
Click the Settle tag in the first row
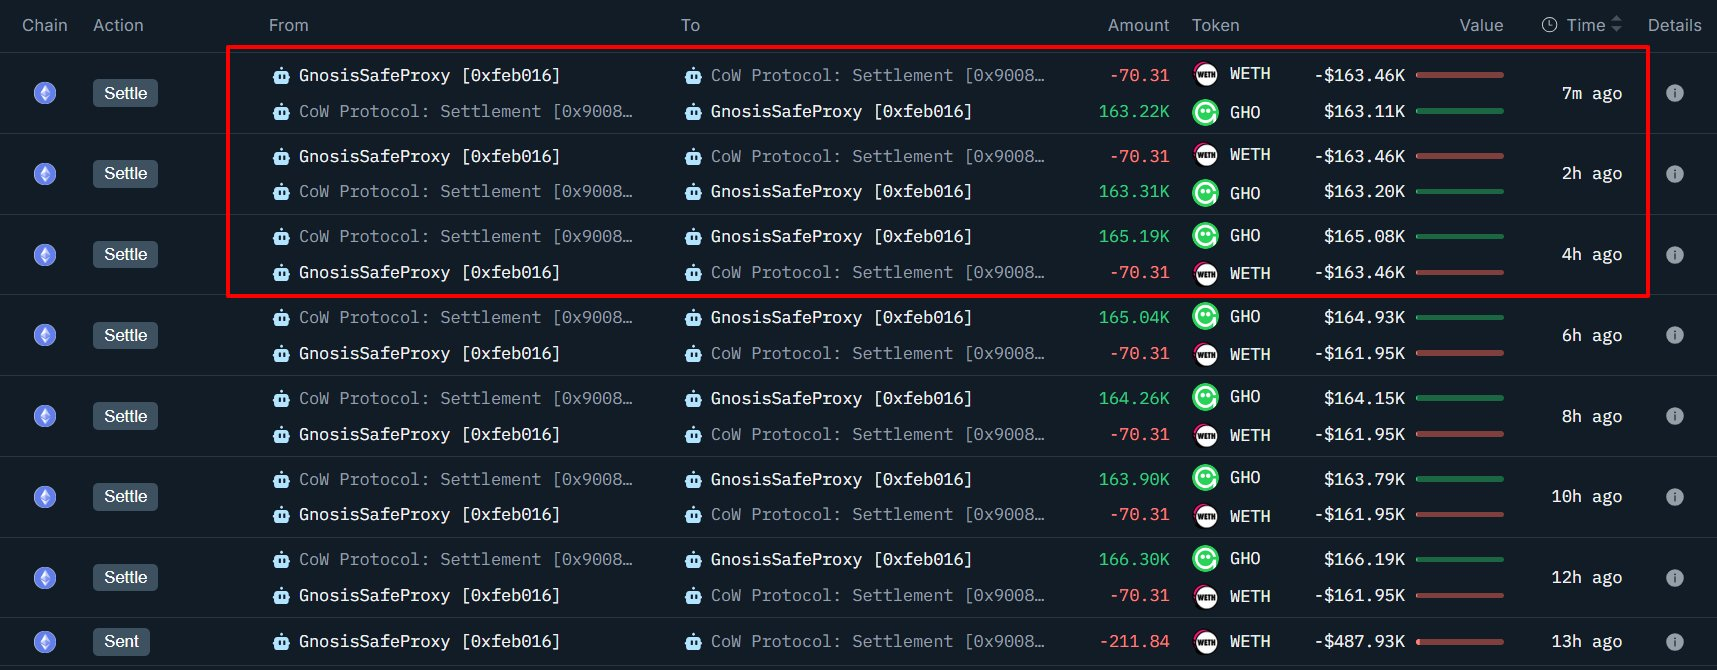[x=125, y=93]
